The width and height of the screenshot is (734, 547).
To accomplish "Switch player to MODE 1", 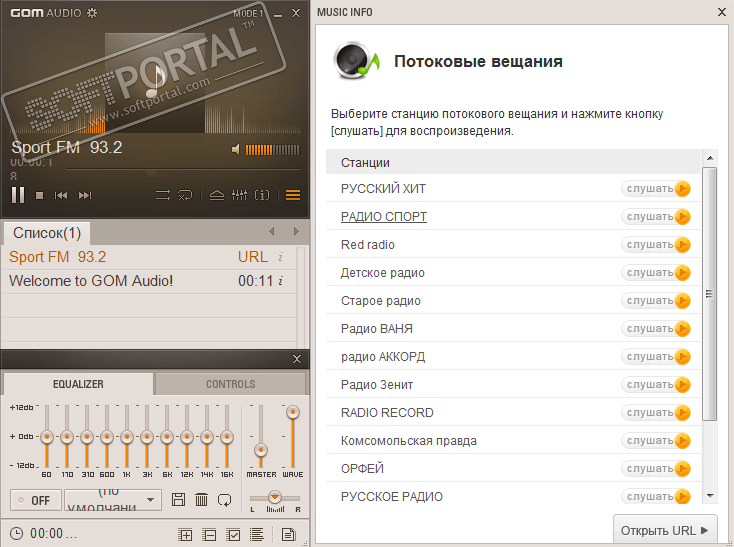I will (x=248, y=14).
